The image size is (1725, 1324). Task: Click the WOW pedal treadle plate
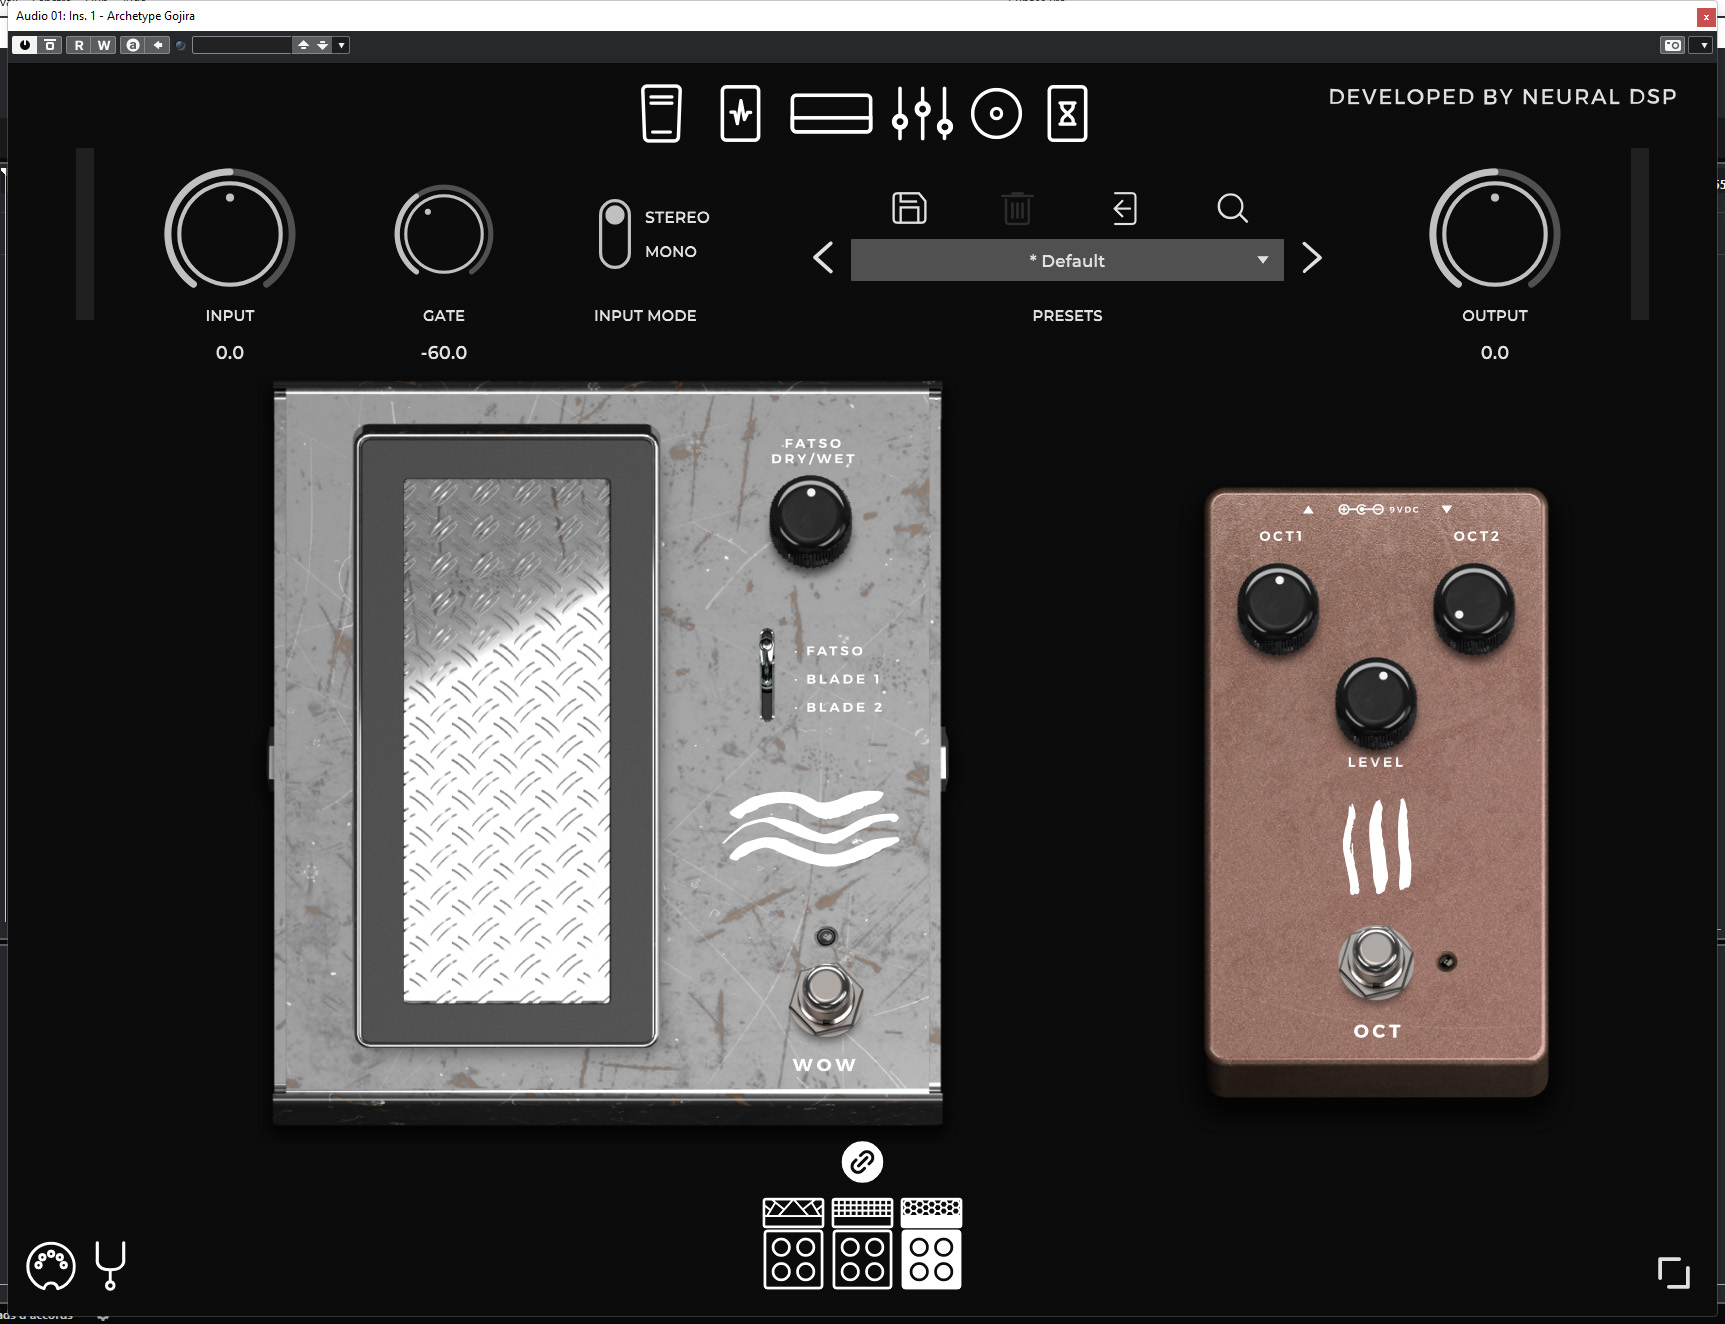(x=507, y=740)
